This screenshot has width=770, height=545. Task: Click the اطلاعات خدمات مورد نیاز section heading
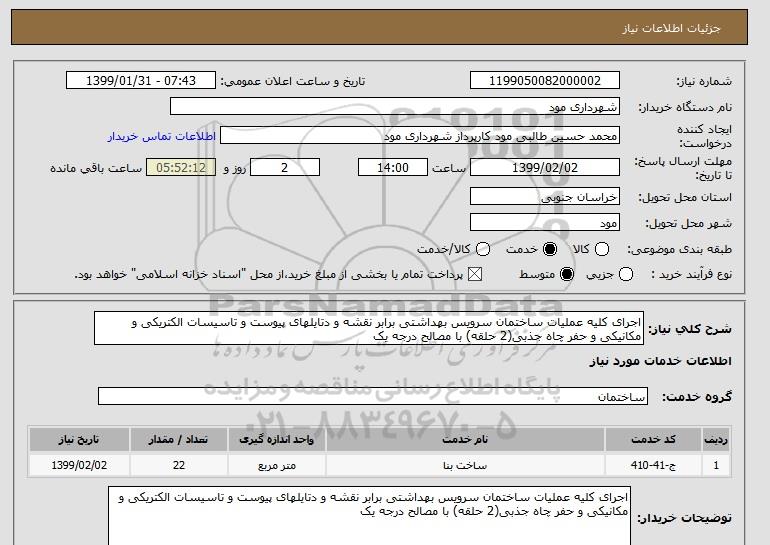660,361
